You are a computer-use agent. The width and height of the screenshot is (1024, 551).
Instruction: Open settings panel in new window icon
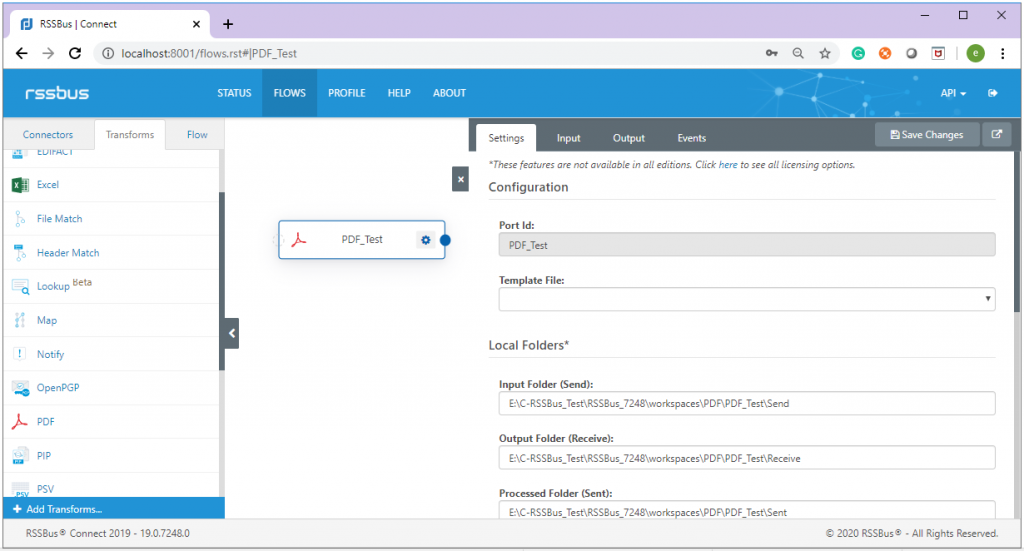tap(997, 134)
